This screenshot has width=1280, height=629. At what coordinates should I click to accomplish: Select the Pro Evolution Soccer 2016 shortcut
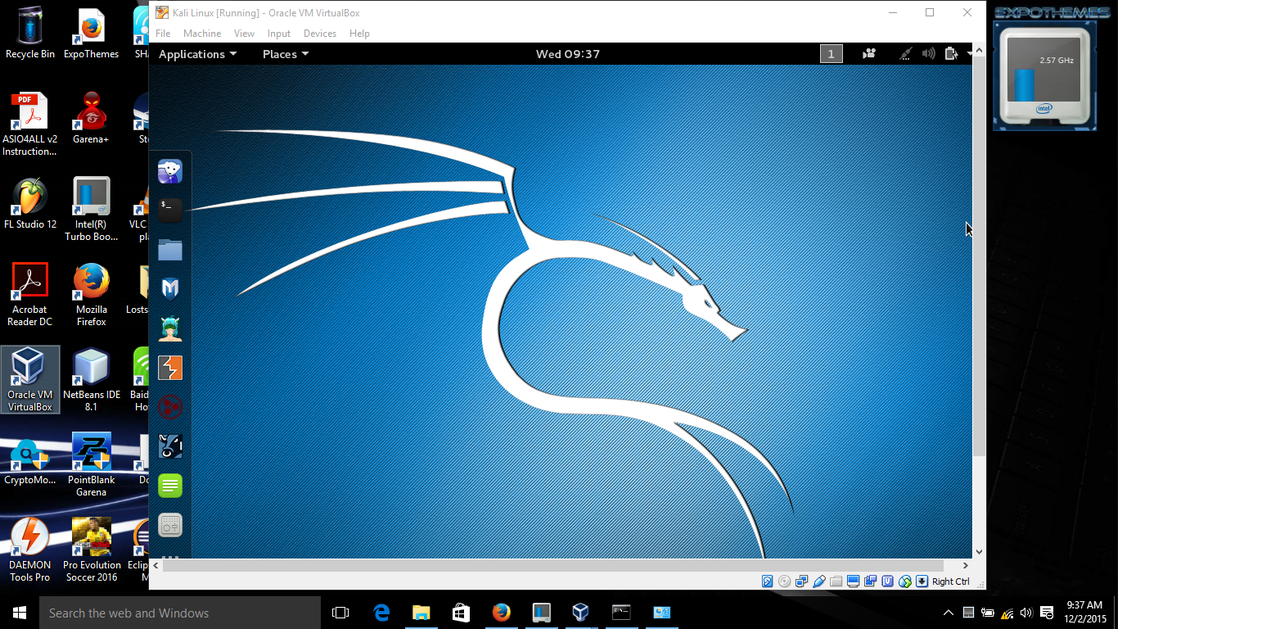tap(91, 550)
